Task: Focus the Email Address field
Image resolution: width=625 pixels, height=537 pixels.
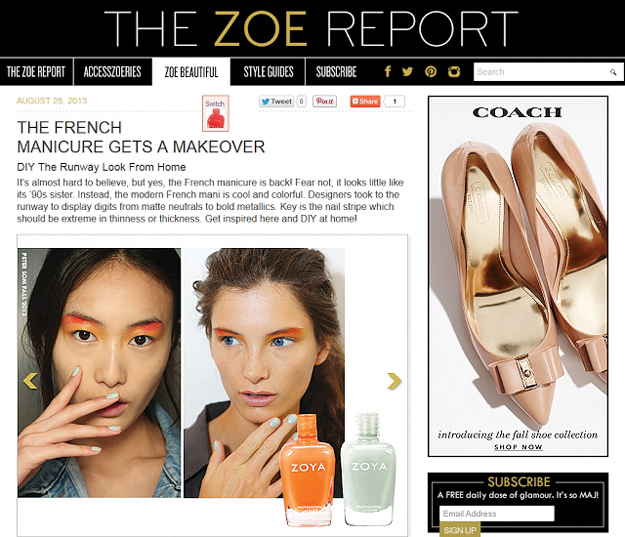Action: coord(497,513)
